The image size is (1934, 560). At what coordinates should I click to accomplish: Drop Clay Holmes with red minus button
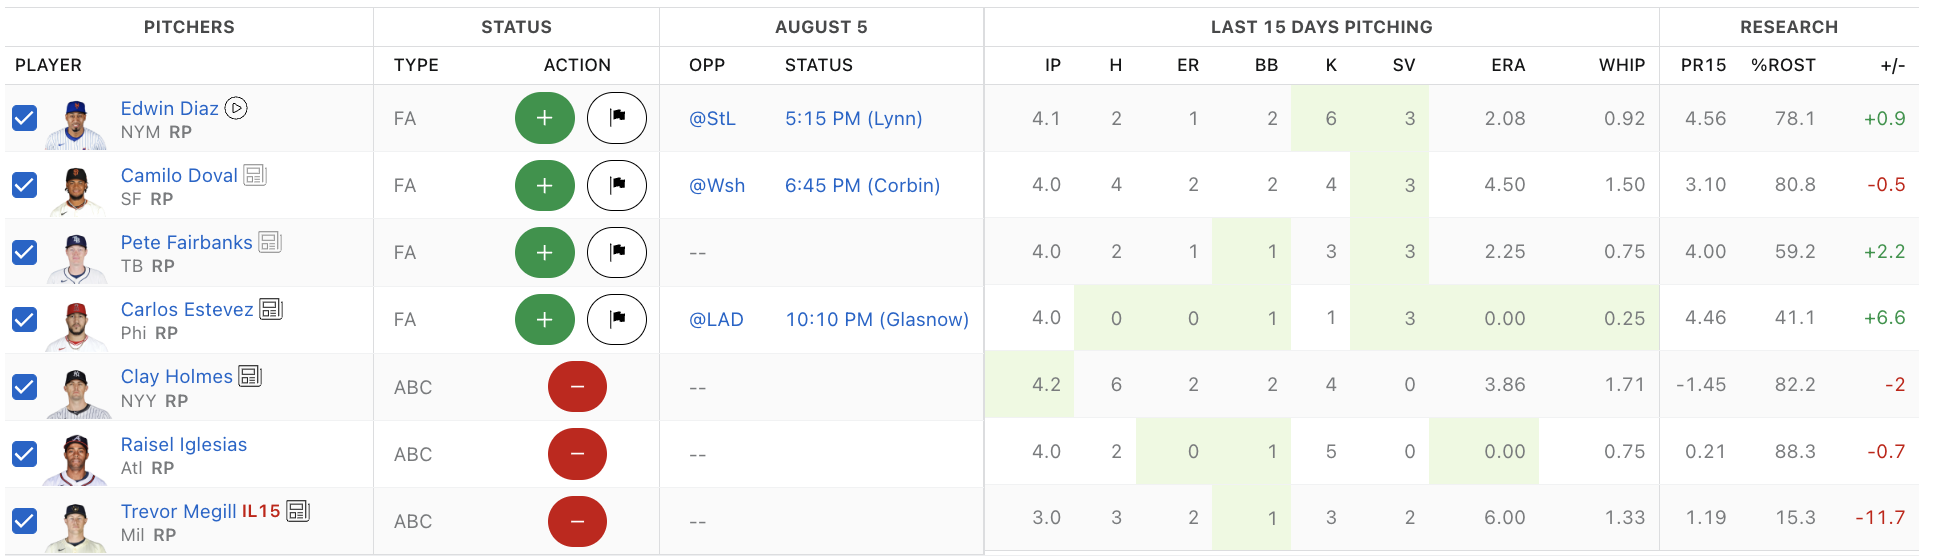tap(577, 387)
